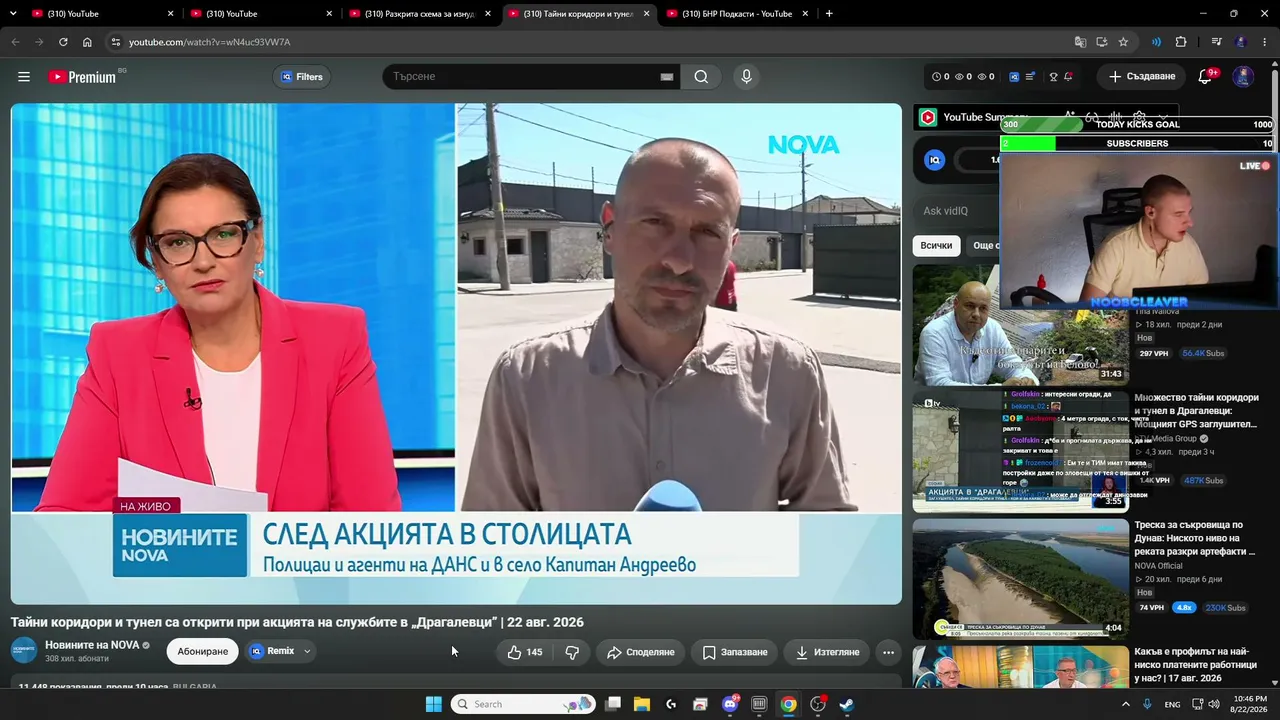Open site information icon in address bar
The image size is (1280, 720).
point(116,42)
